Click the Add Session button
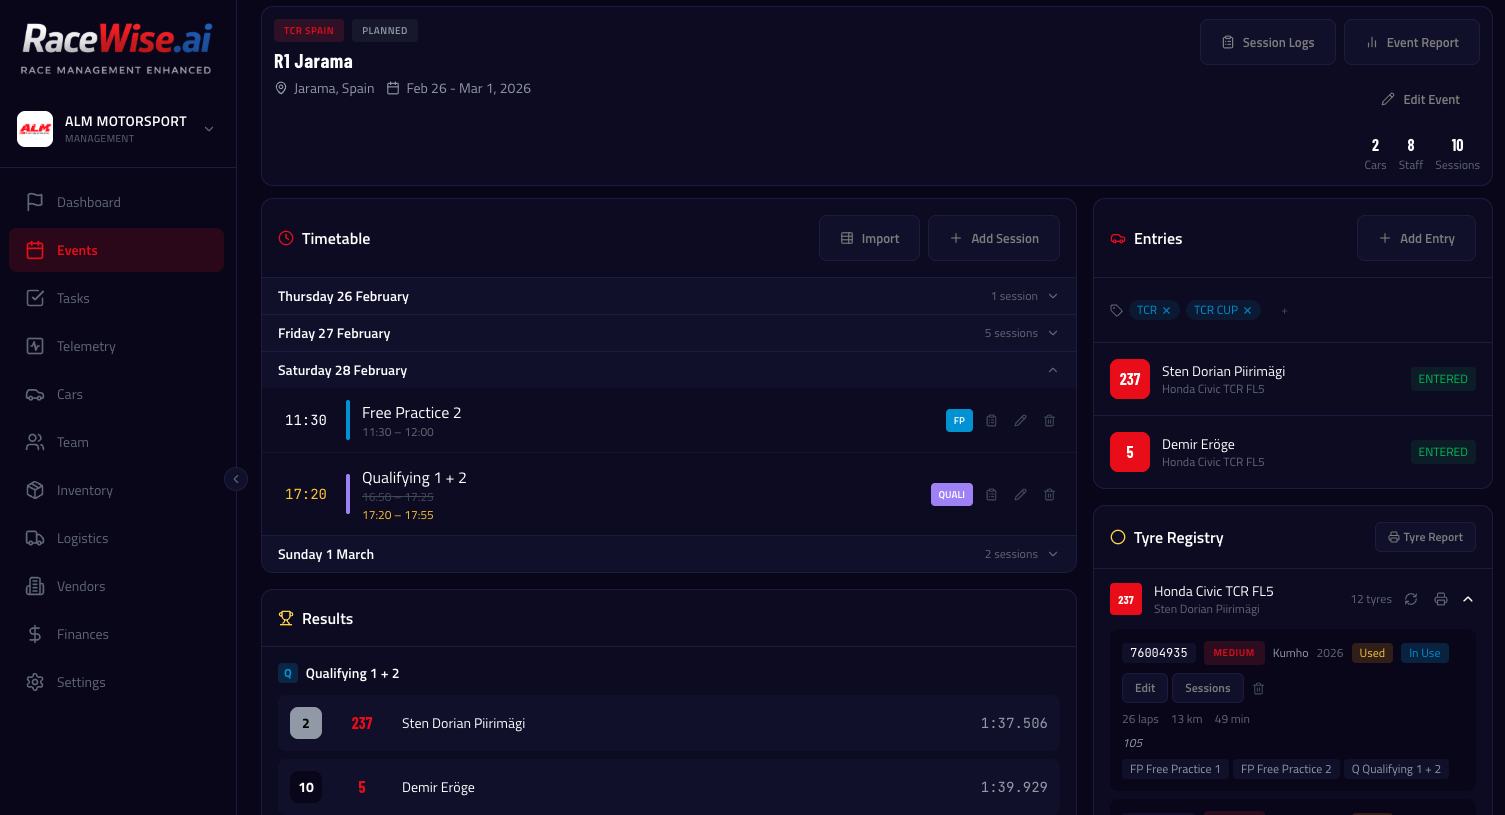The height and width of the screenshot is (815, 1505). pyautogui.click(x=993, y=238)
